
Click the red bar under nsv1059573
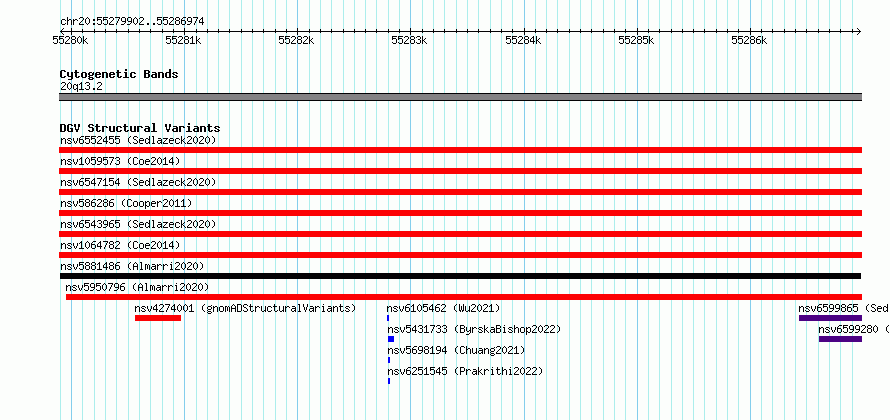460,171
